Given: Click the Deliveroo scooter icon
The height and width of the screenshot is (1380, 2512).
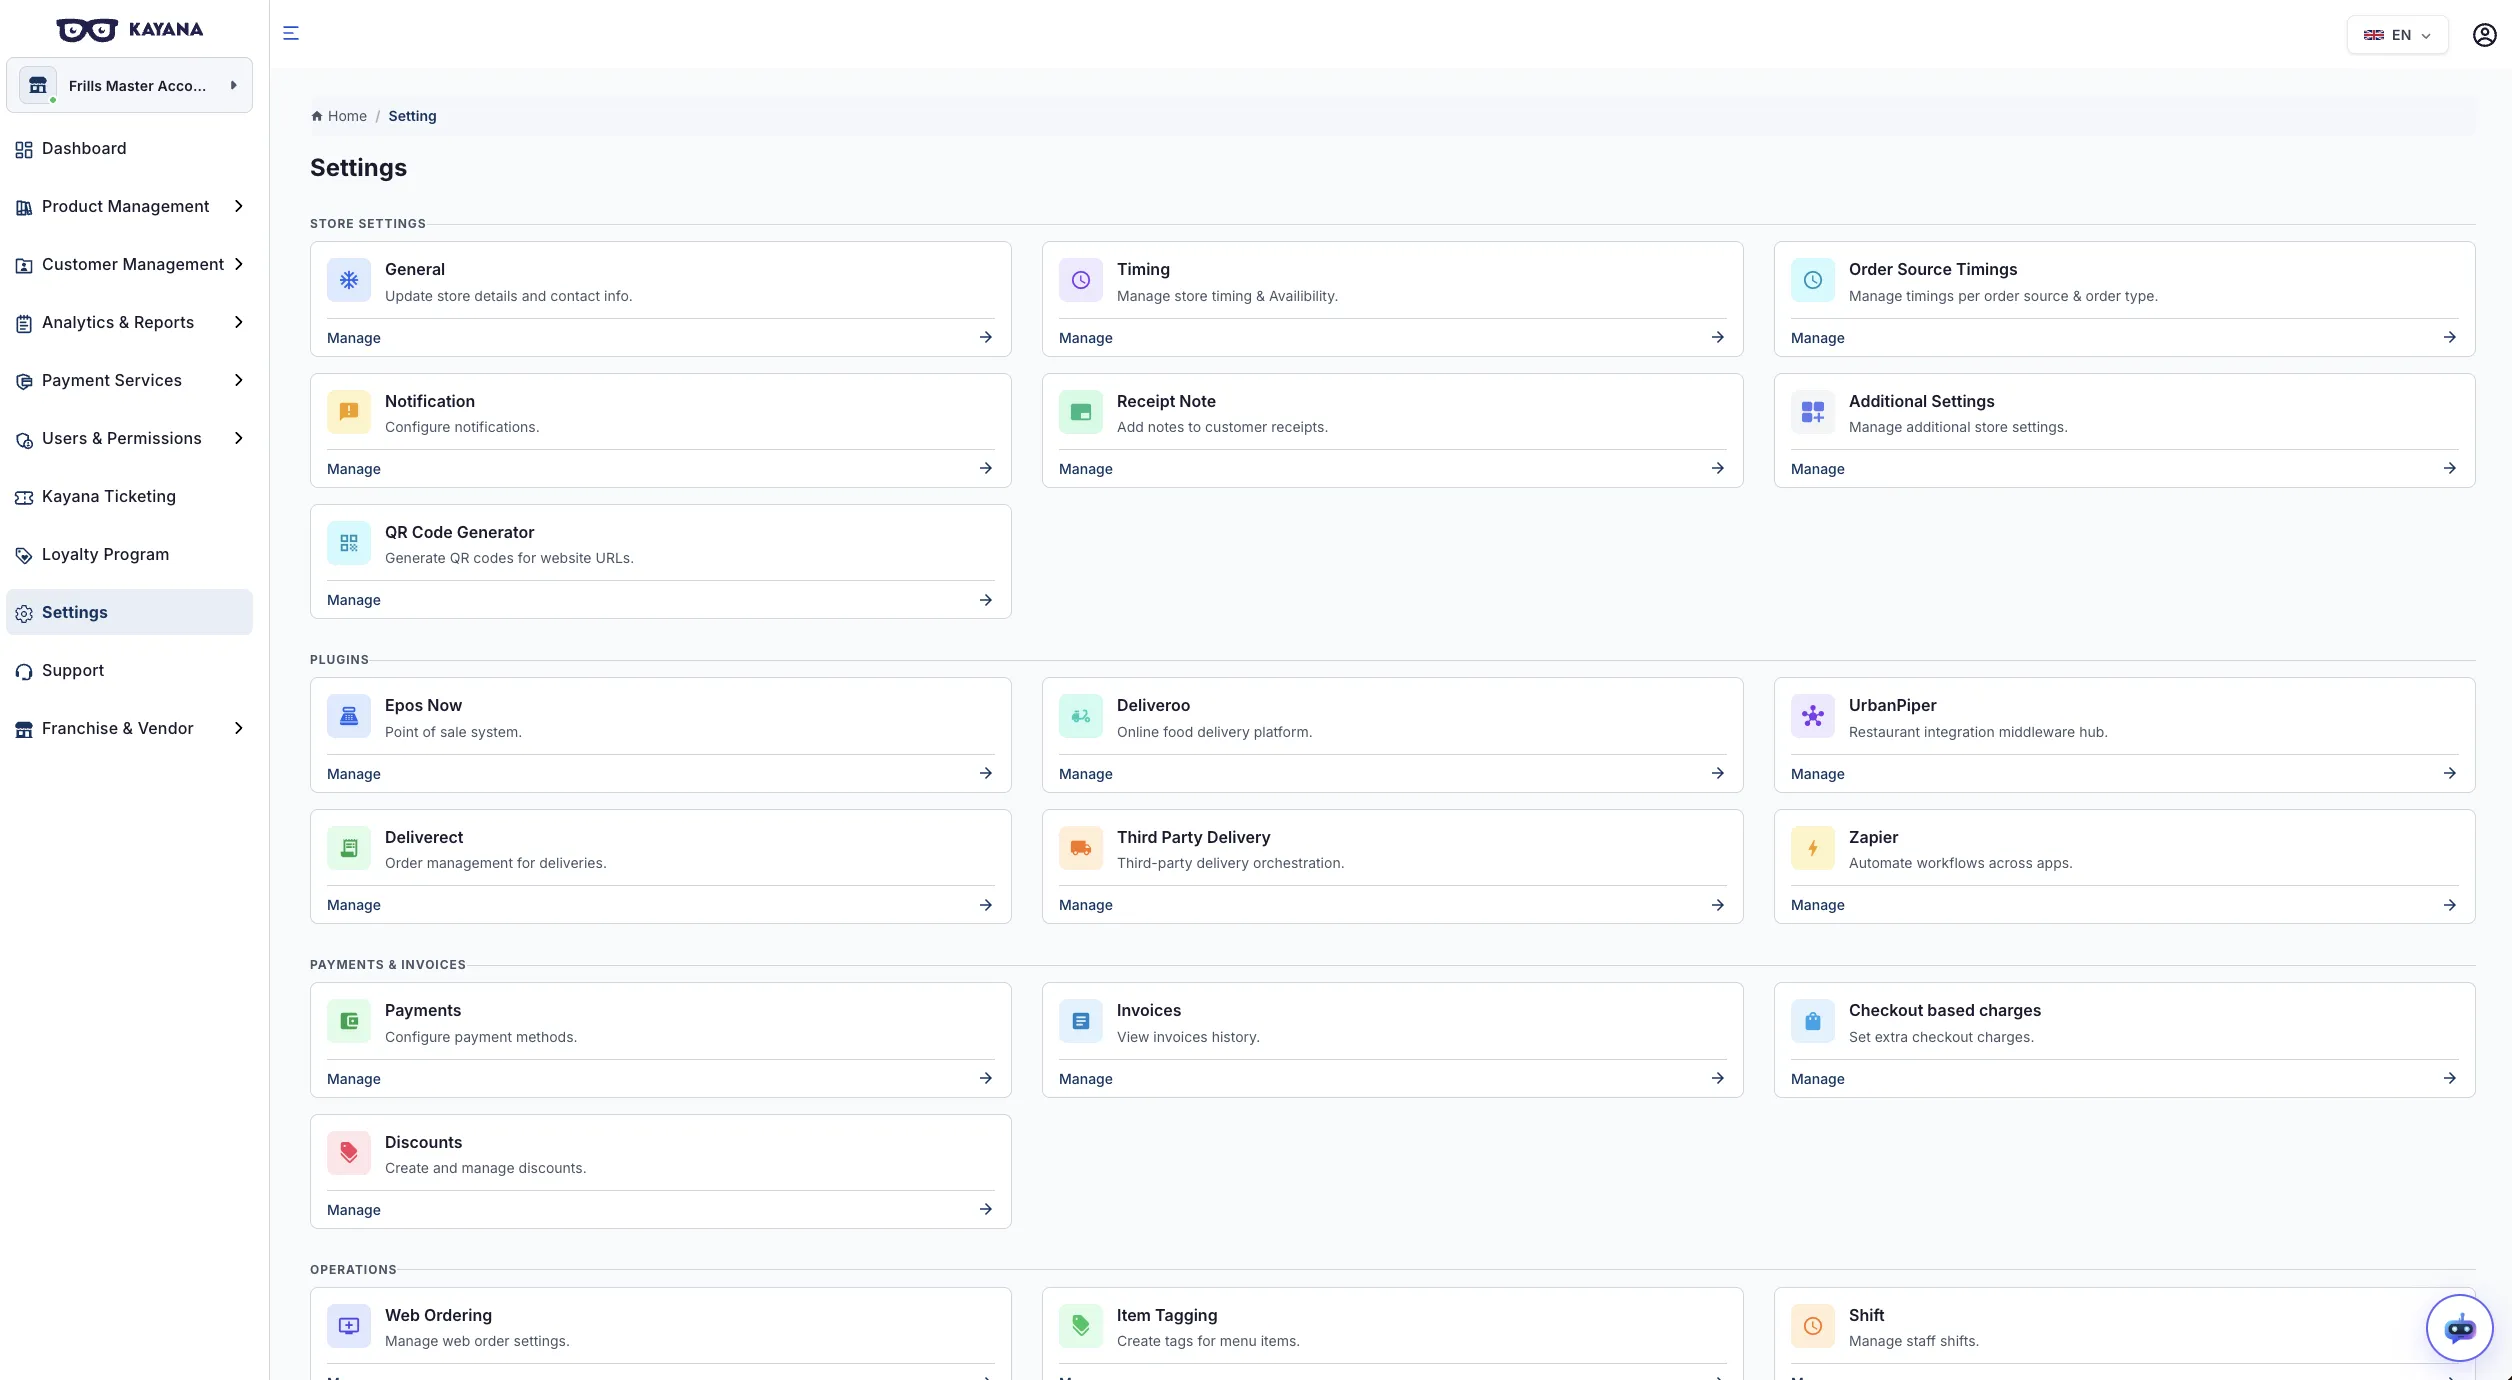Looking at the screenshot, I should (1081, 716).
